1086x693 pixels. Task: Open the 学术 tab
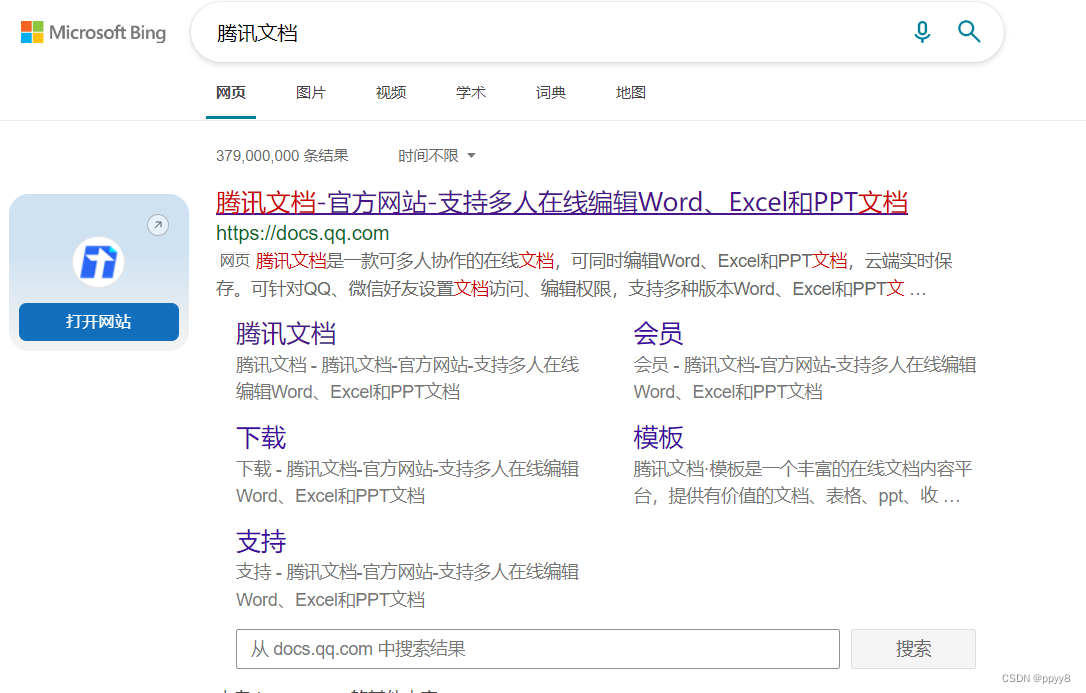click(x=471, y=93)
